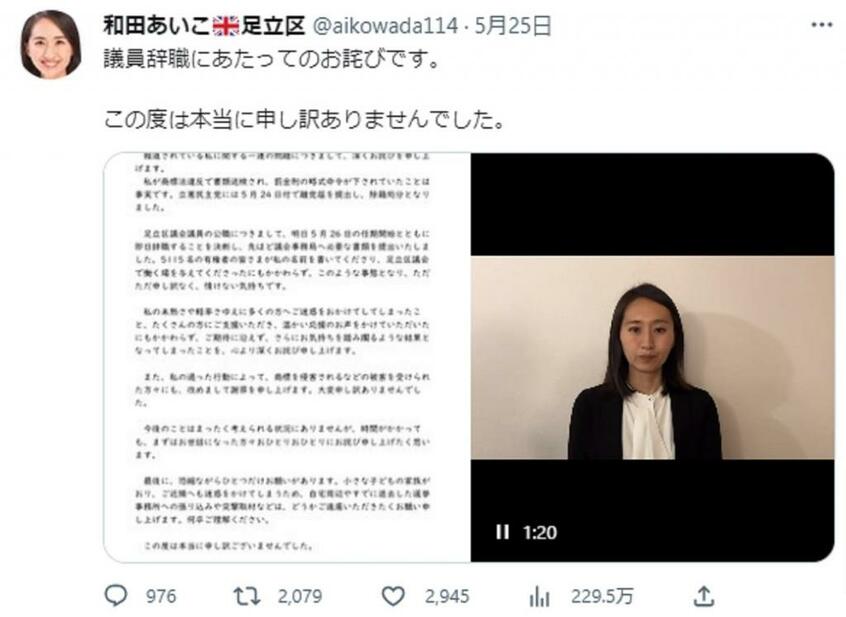Open the 5月25日 tweet date link

[x=513, y=25]
